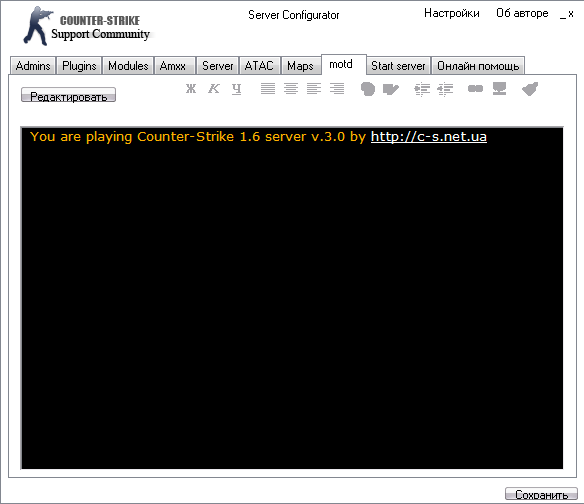
Task: Toggle underline (Ч) formatting icon
Action: pos(237,89)
